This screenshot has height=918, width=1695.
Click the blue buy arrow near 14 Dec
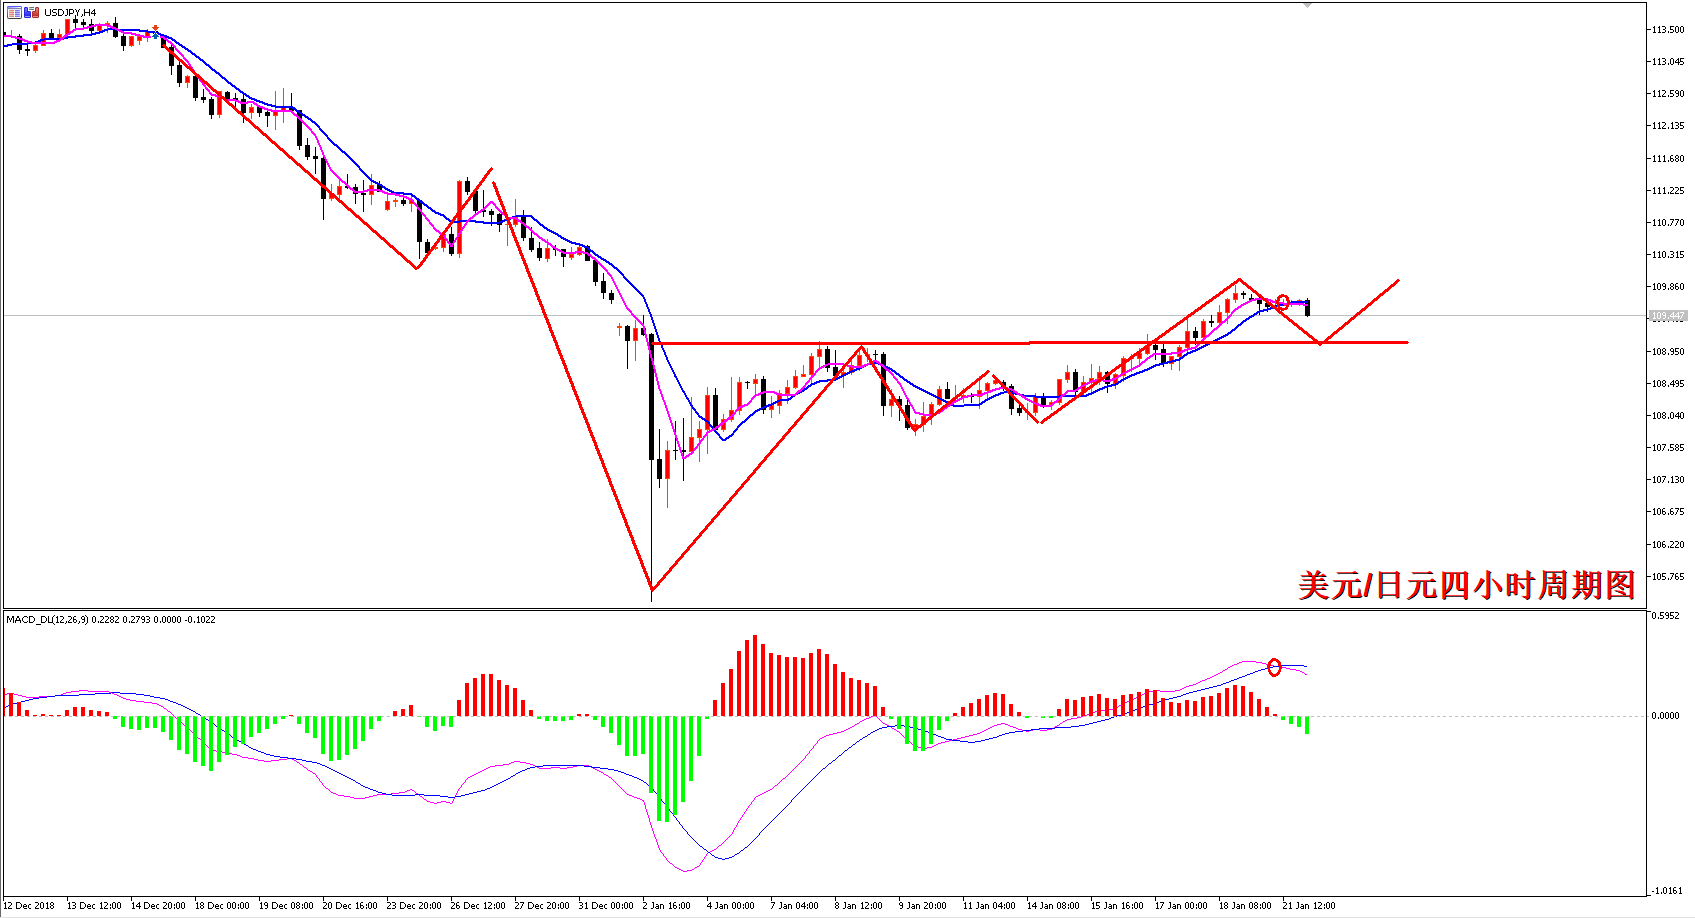point(155,35)
